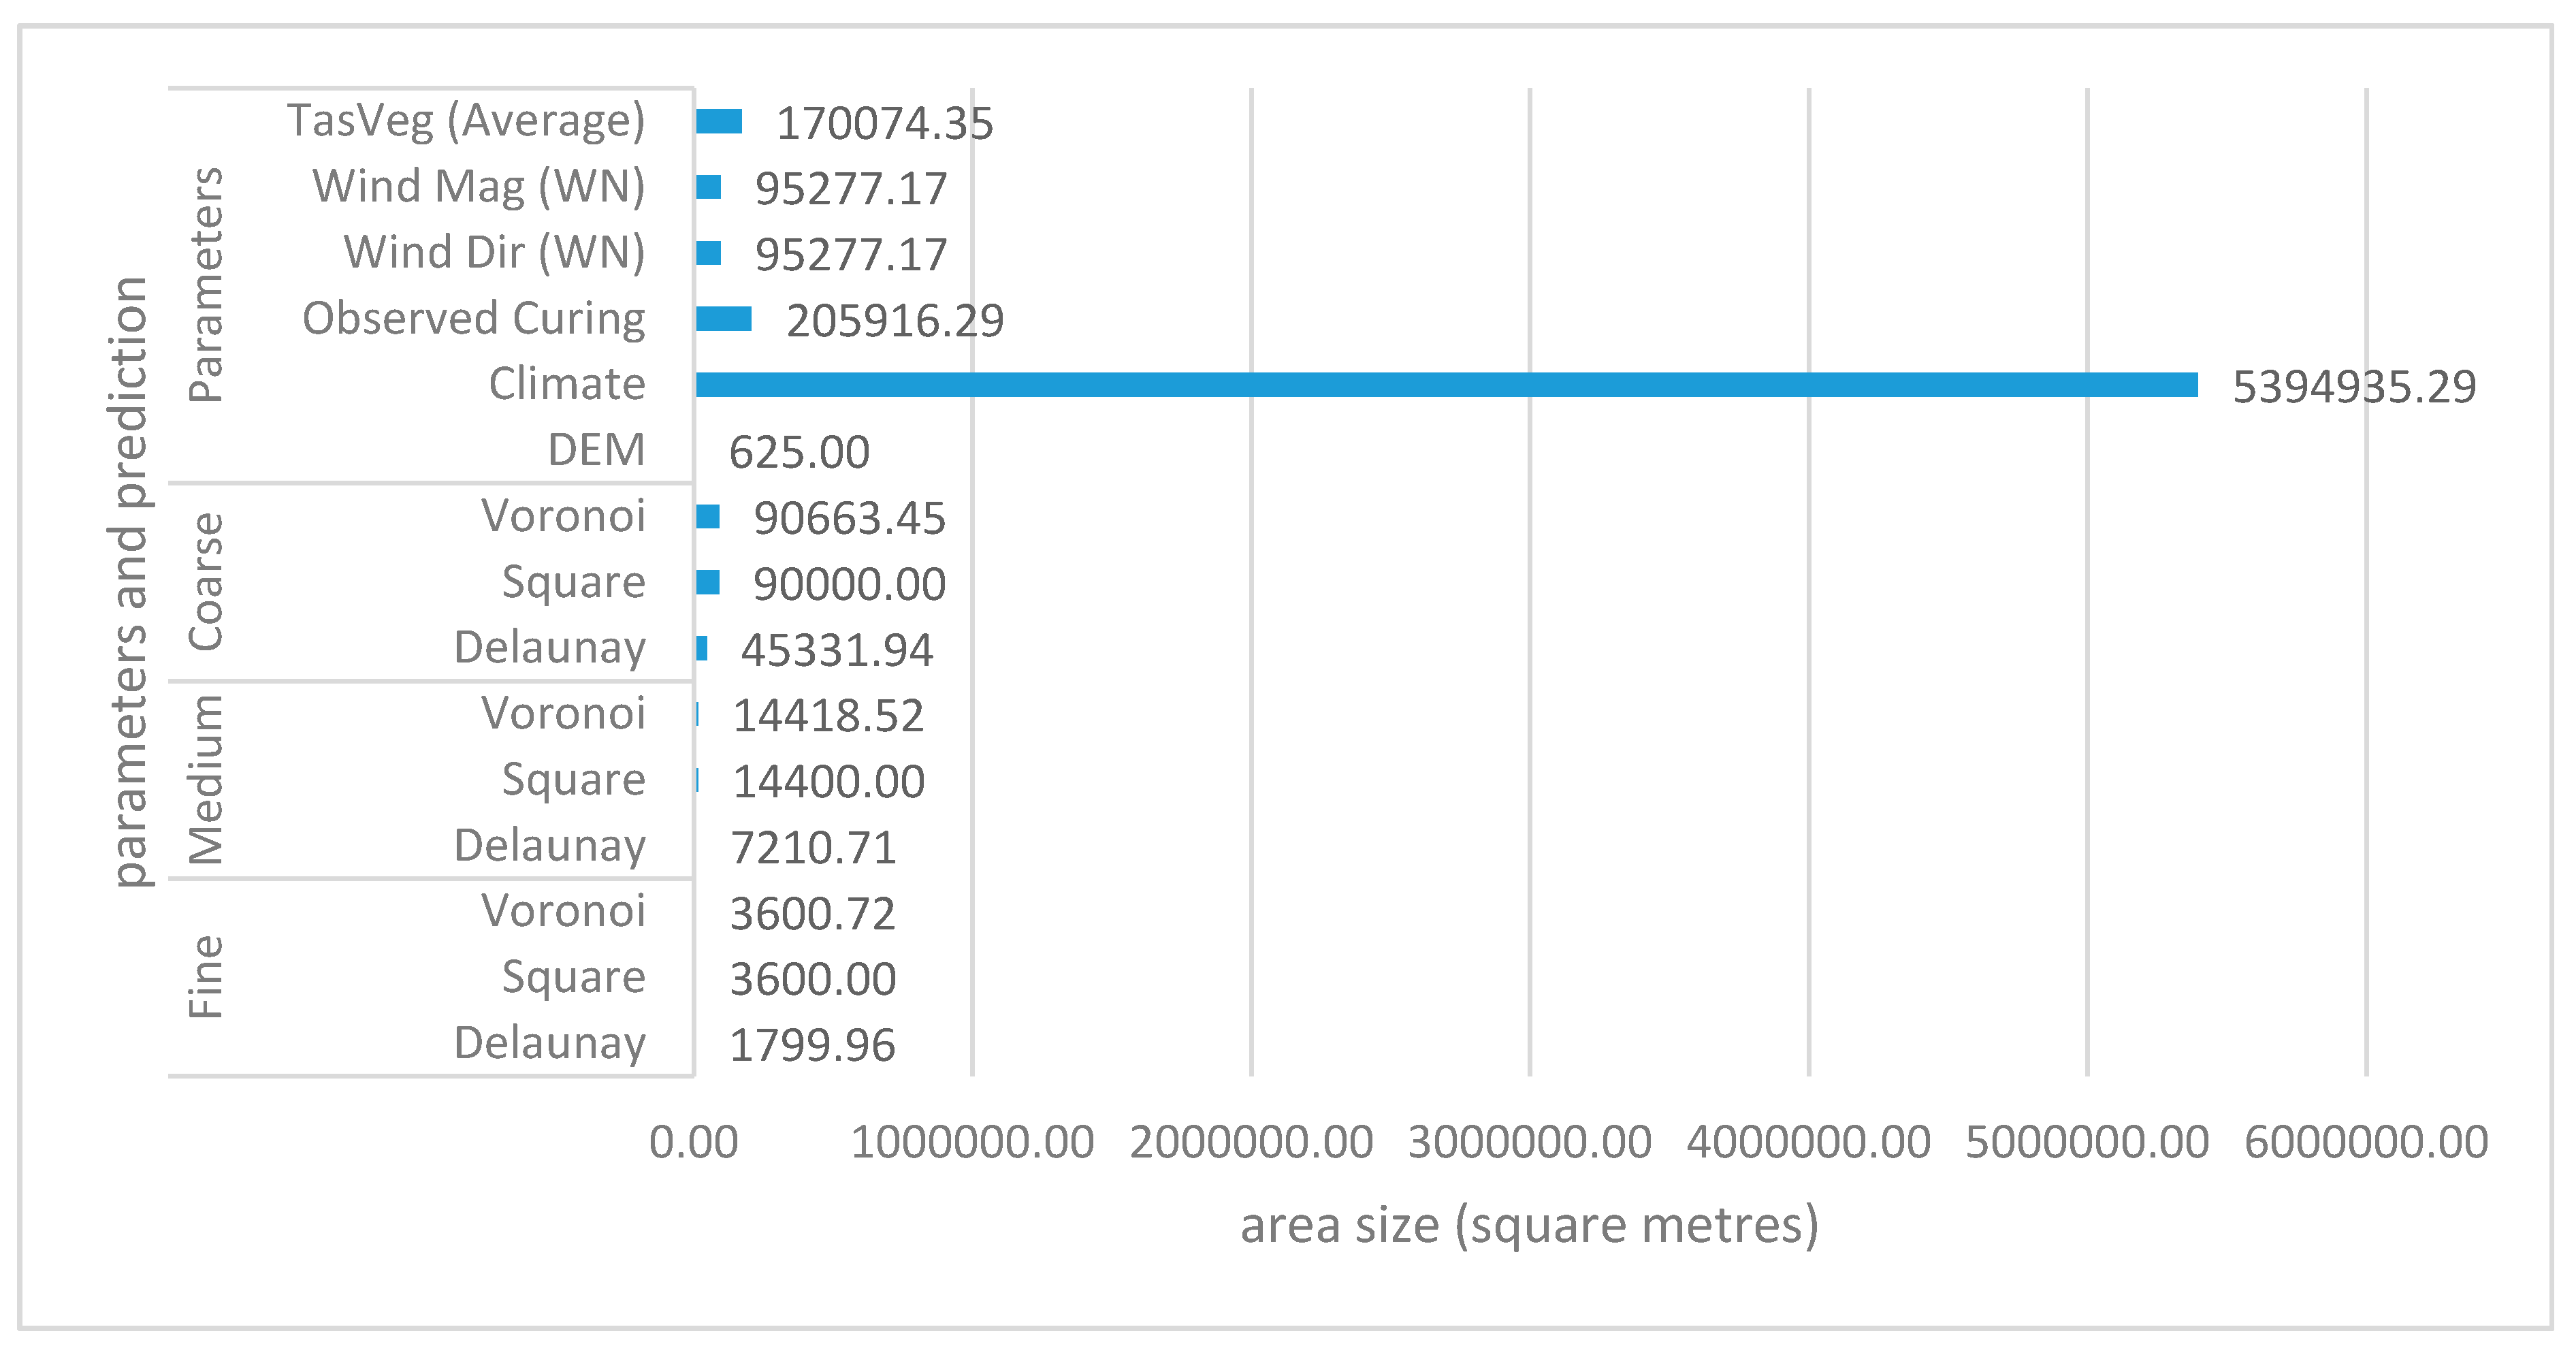Click the 6000000.00 axis tick label
The image size is (2576, 1357).
(2365, 1142)
